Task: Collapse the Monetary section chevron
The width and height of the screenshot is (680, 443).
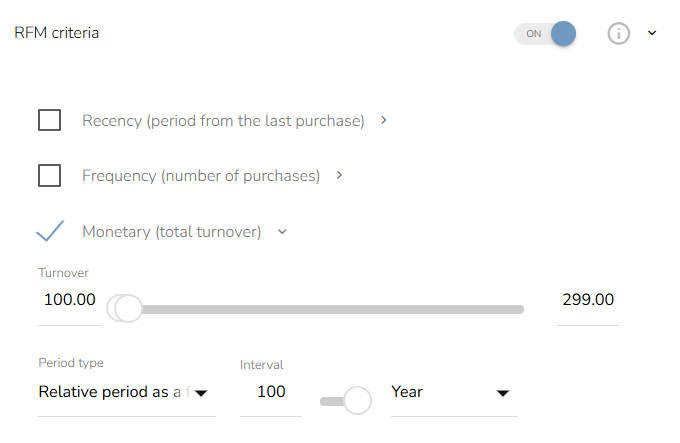Action: (282, 232)
